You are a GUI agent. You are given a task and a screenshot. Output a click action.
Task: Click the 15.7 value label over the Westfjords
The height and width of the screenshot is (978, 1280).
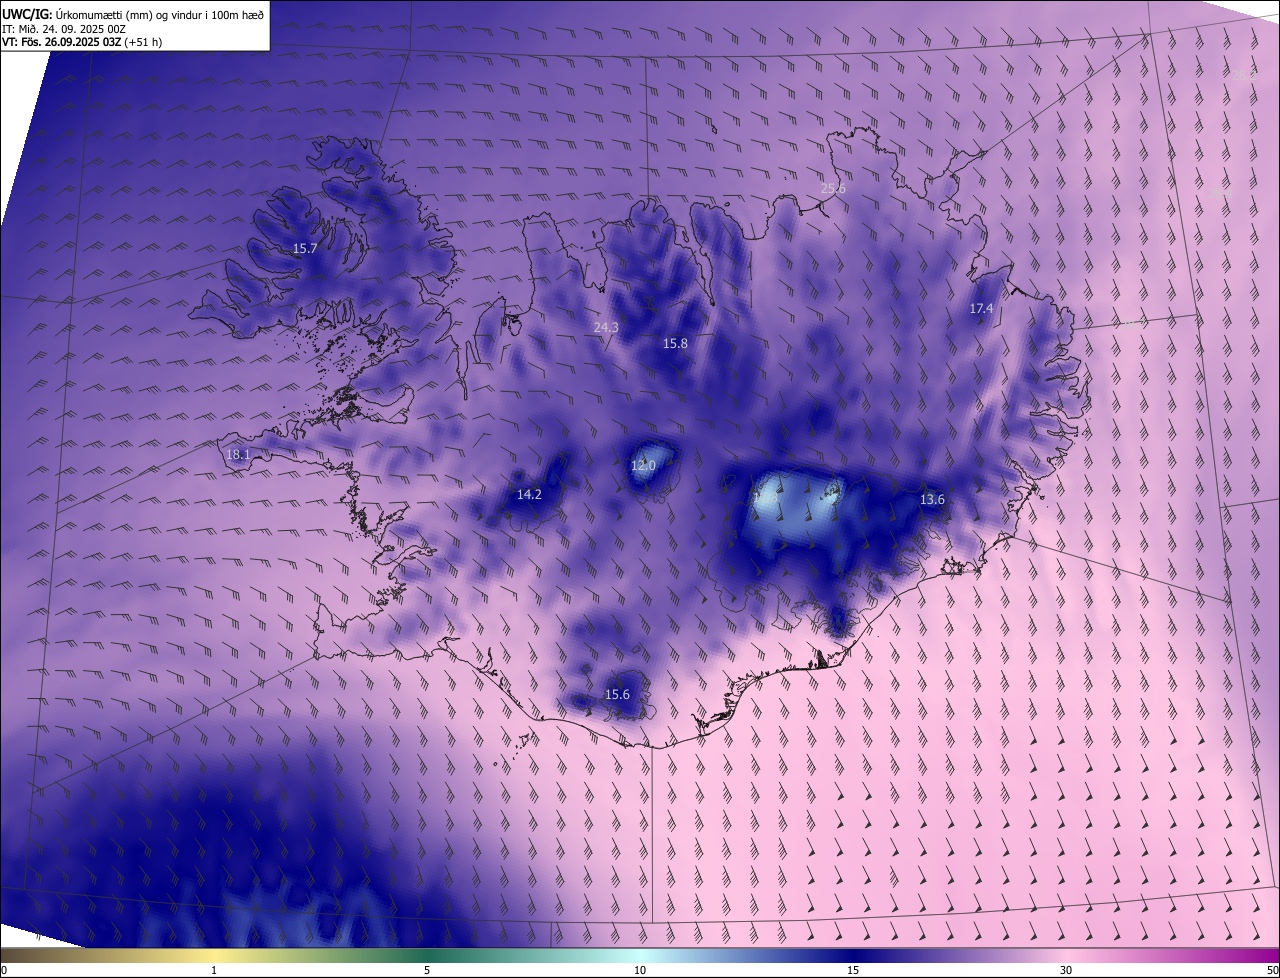click(x=305, y=248)
